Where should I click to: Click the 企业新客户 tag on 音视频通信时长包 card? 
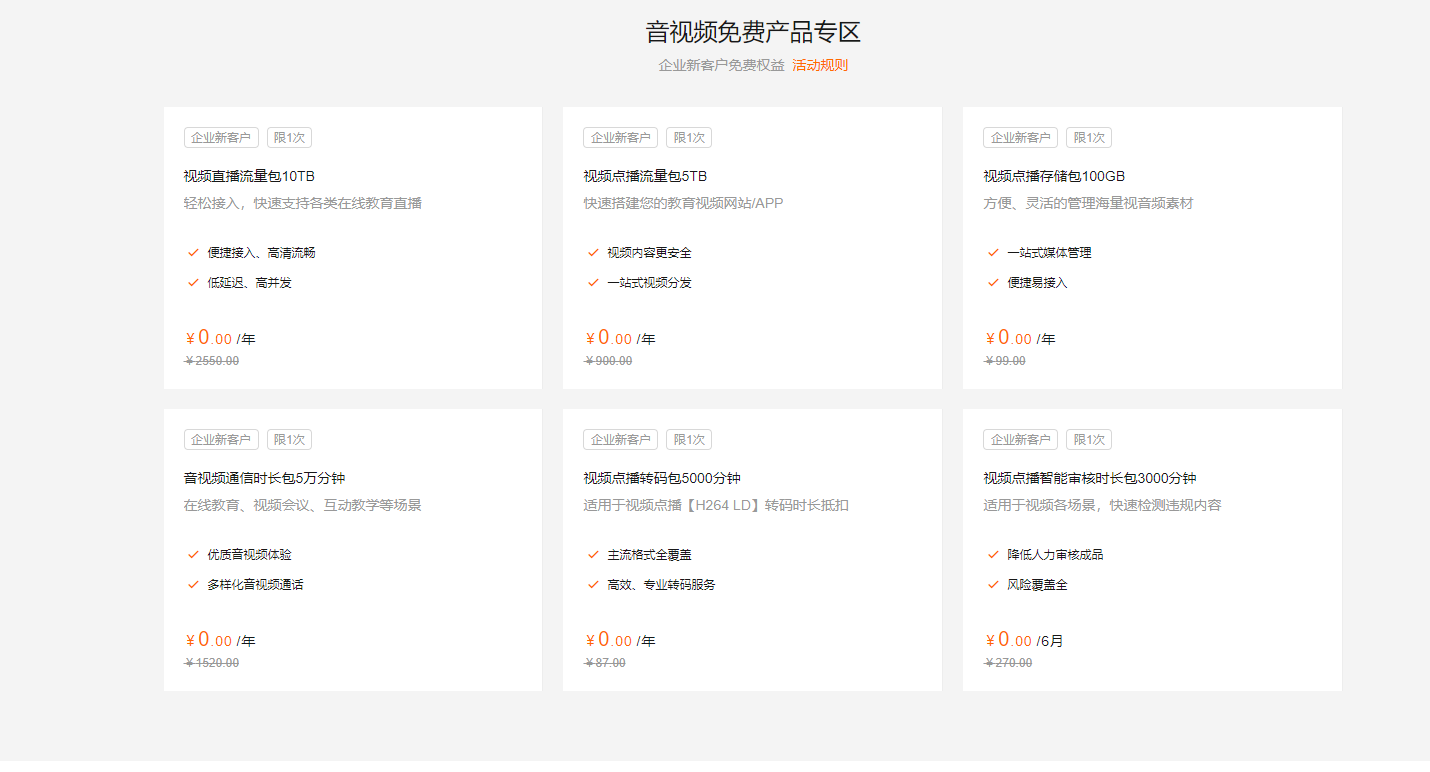click(x=221, y=440)
